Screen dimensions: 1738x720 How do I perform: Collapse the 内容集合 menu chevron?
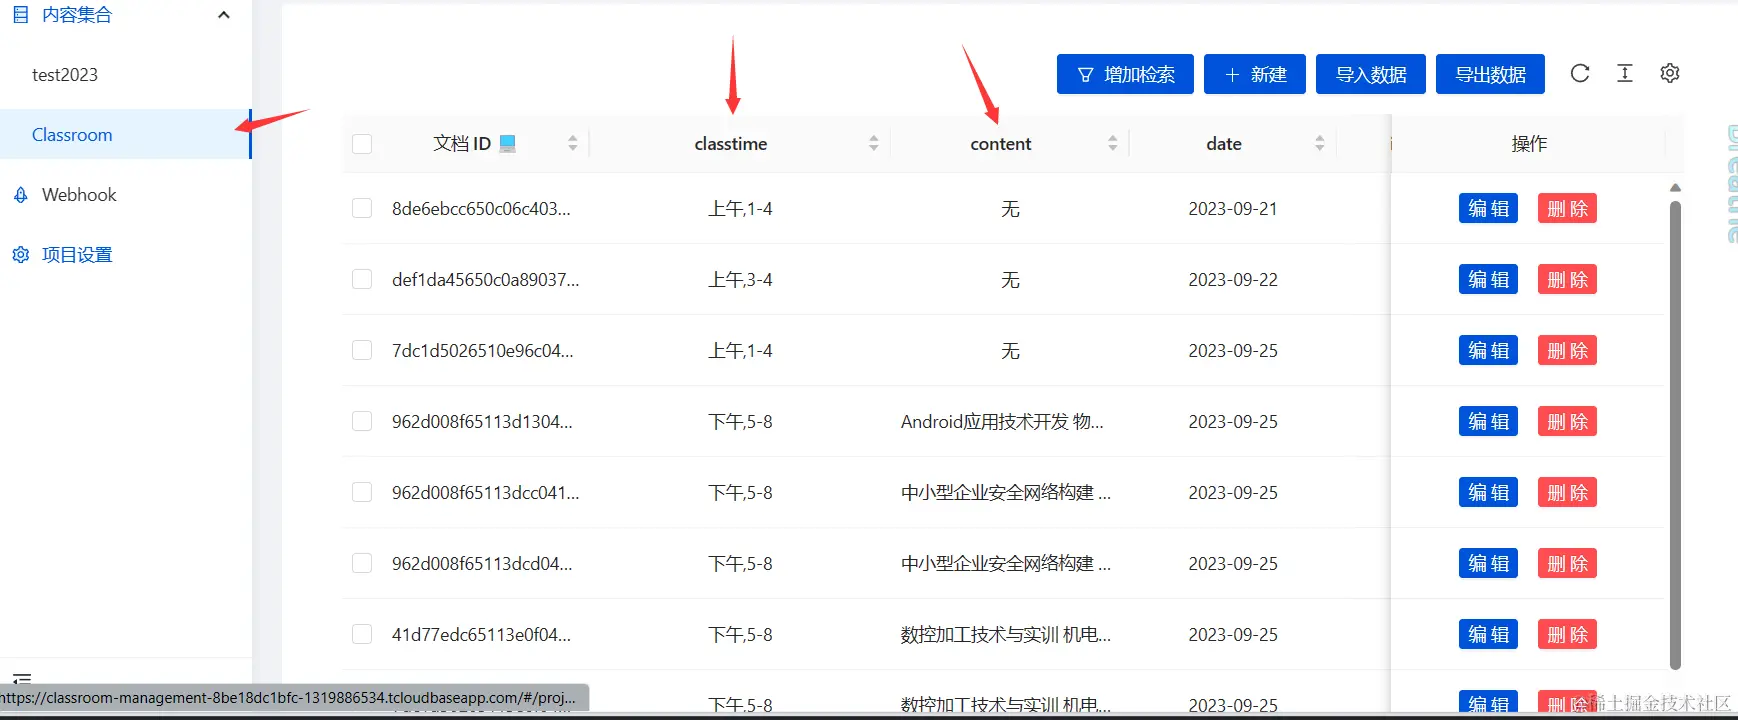tap(224, 15)
